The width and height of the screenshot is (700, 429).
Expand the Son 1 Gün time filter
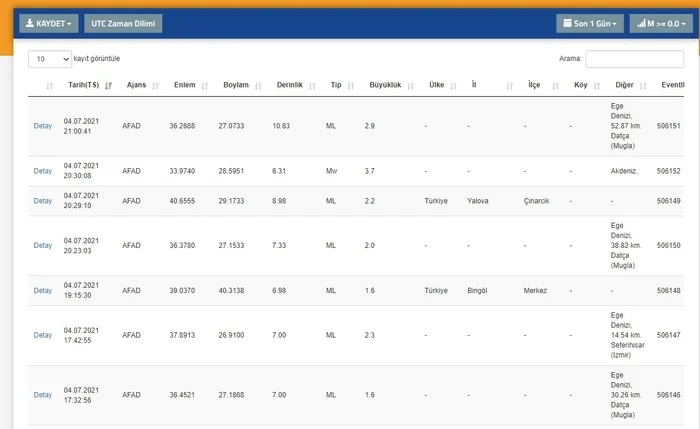point(590,23)
